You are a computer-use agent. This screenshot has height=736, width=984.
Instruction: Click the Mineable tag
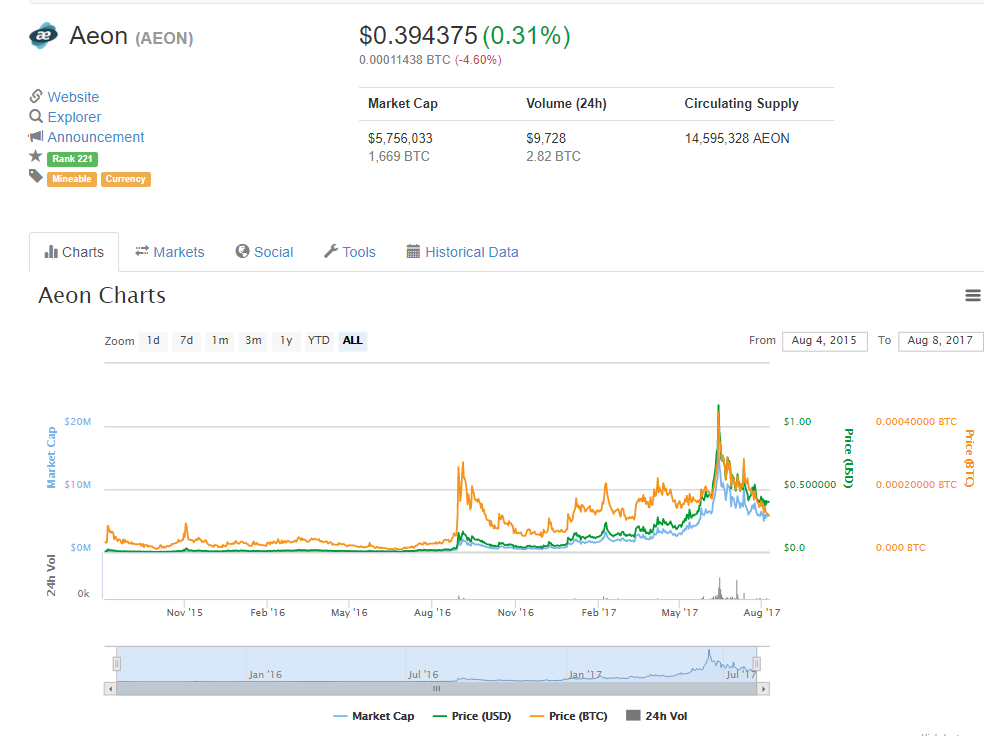[72, 179]
